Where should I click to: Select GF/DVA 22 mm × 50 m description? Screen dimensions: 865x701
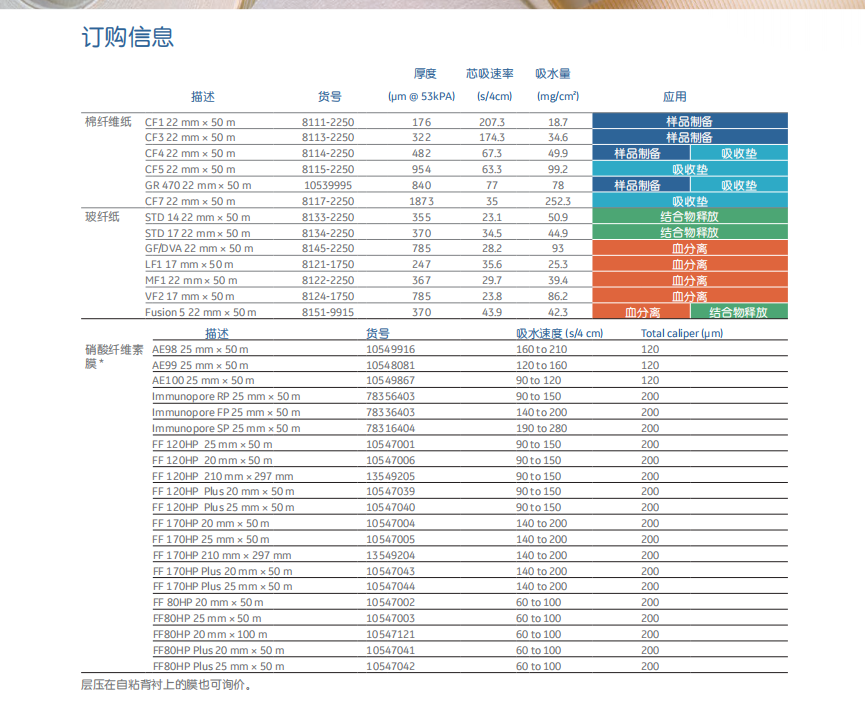point(199,249)
